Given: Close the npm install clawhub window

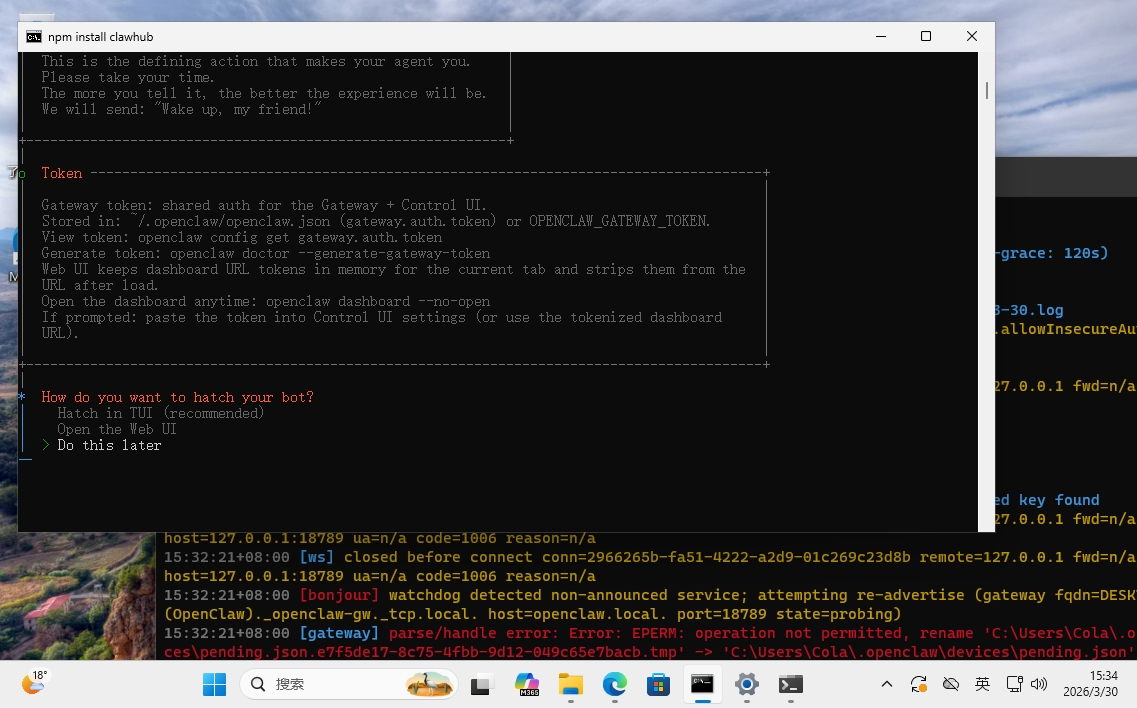Looking at the screenshot, I should click(972, 36).
